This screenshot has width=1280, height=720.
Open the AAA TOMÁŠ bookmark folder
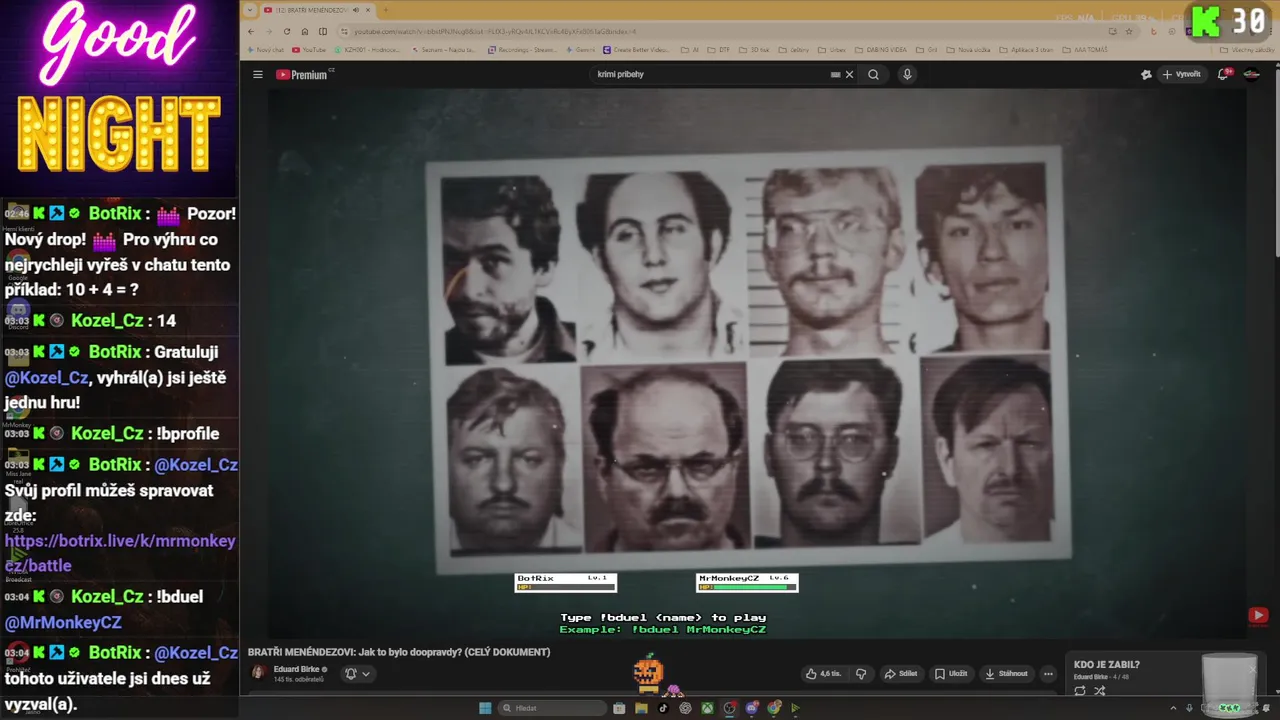[1085, 49]
